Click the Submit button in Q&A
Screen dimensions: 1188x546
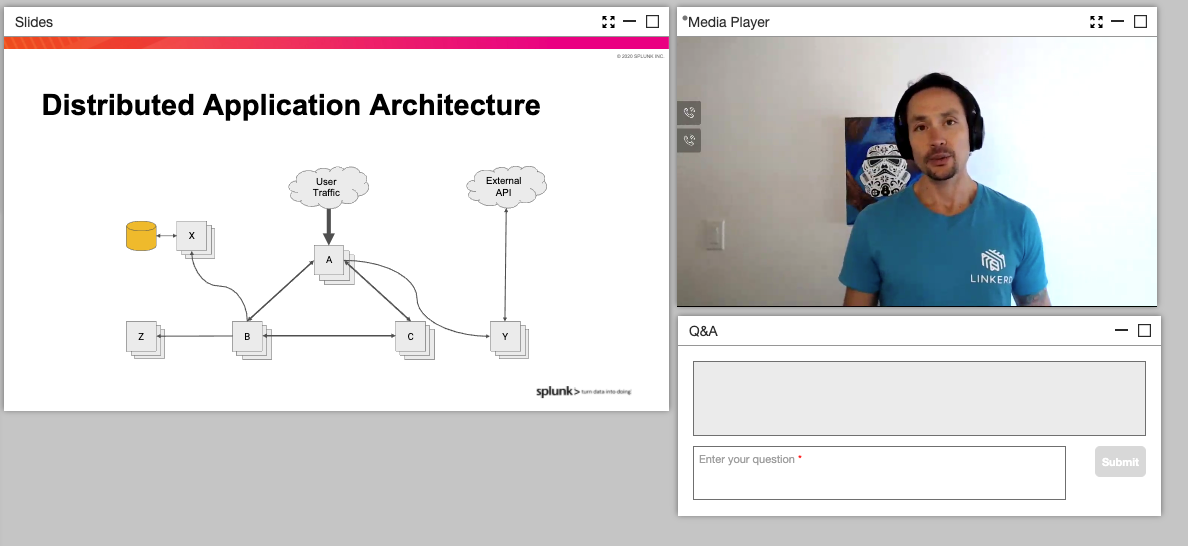[x=1120, y=462]
